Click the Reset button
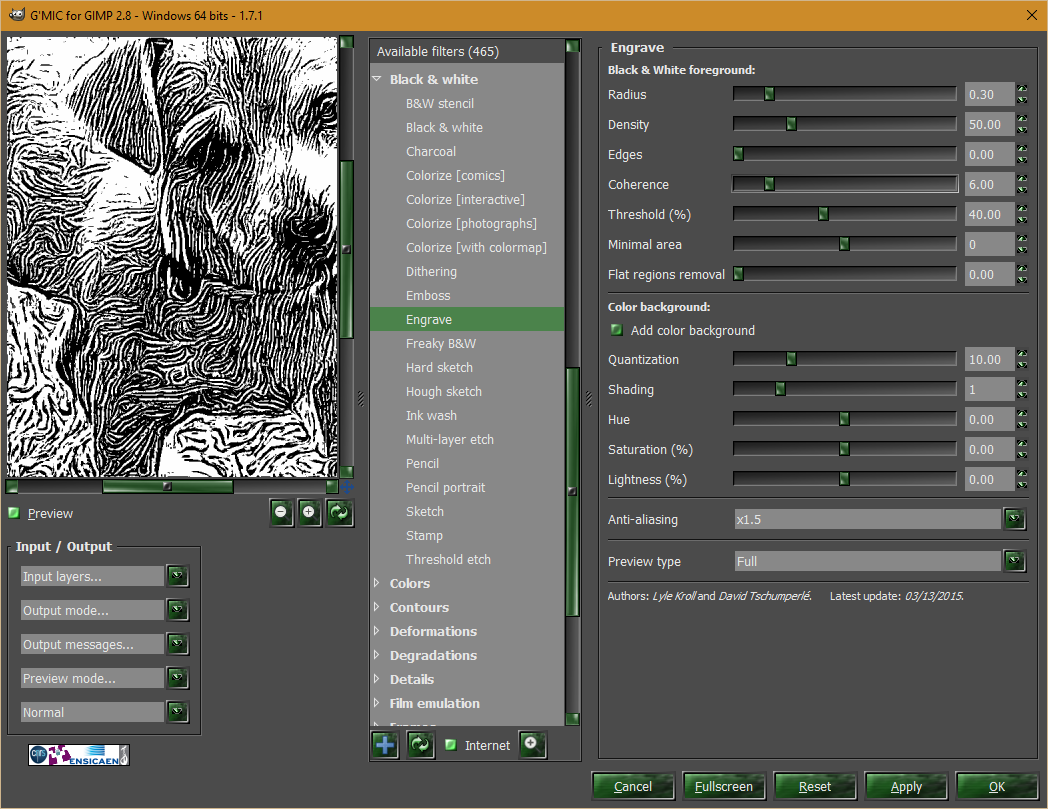This screenshot has width=1048, height=809. click(815, 786)
